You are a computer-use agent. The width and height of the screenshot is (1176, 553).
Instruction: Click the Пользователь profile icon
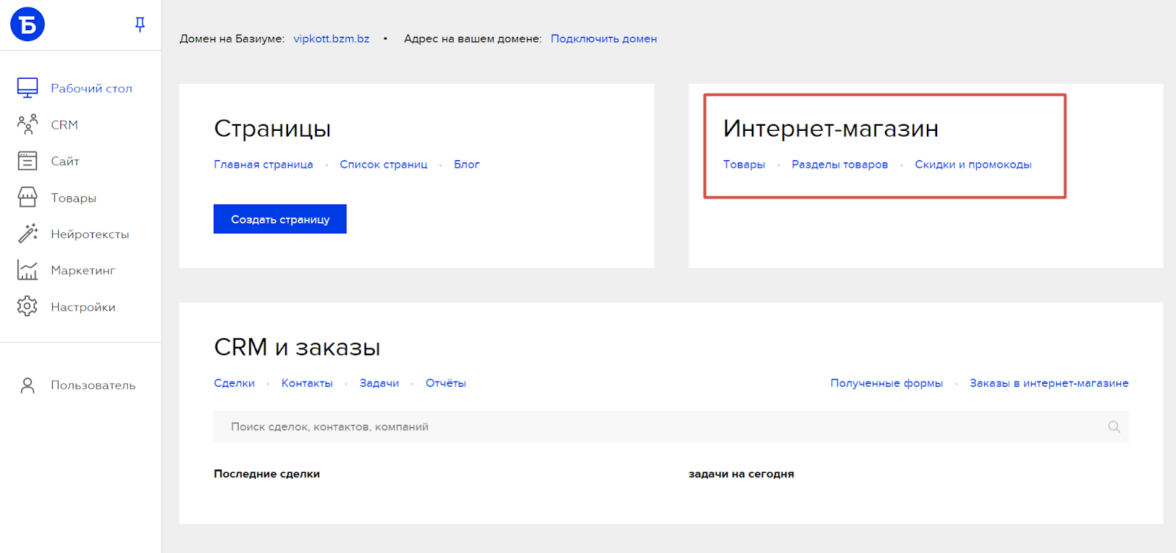[28, 385]
